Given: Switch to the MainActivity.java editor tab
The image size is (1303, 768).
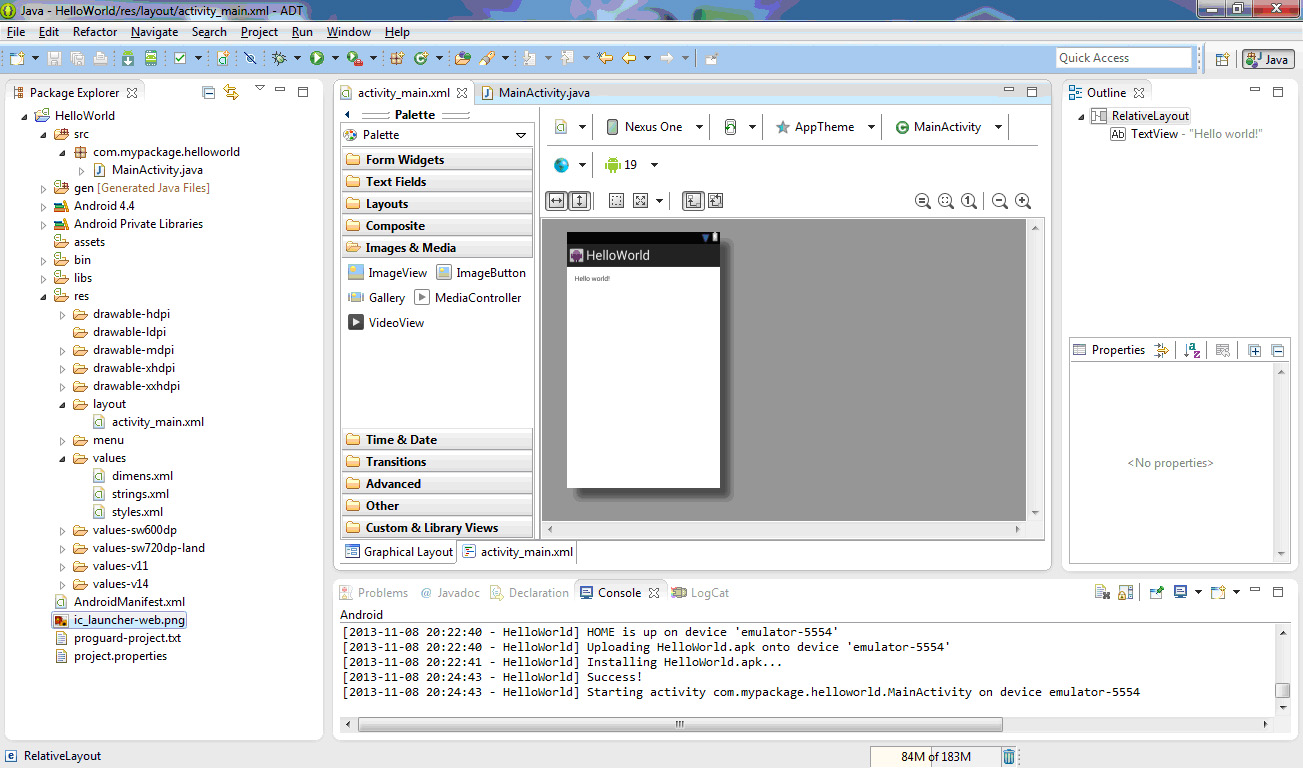Looking at the screenshot, I should coord(536,93).
